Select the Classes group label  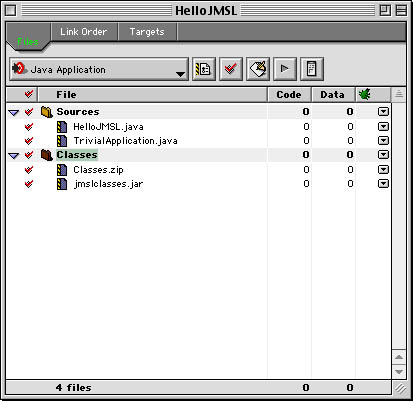coord(77,155)
